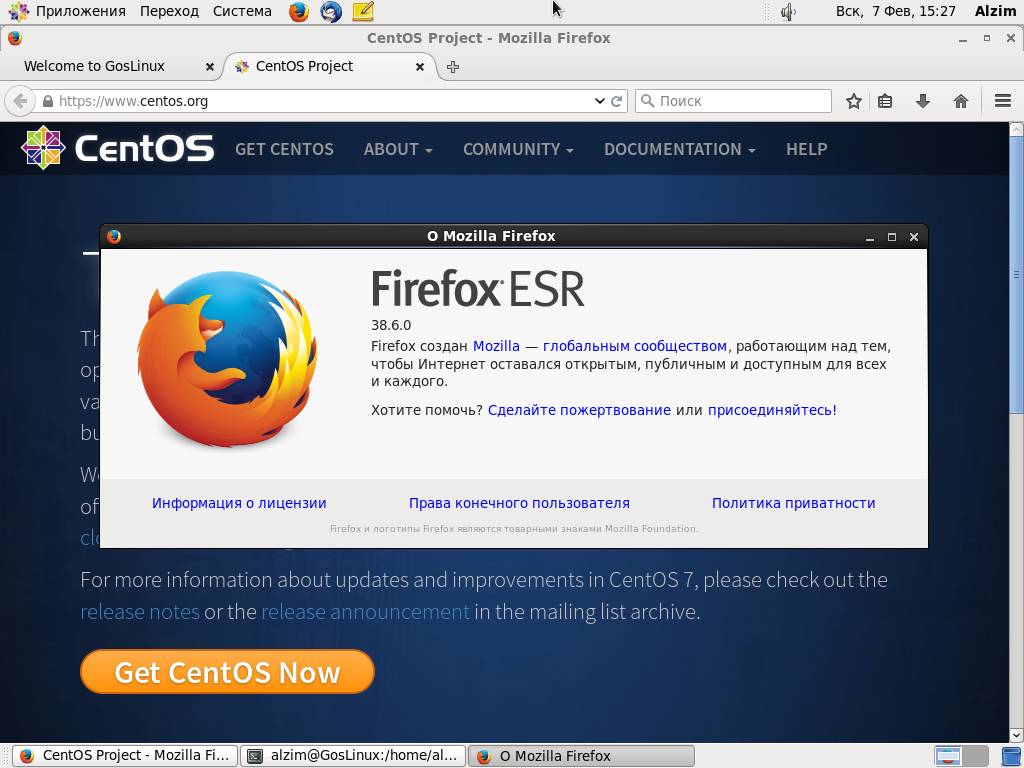This screenshot has width=1024, height=768.
Task: Maximize the О Mozilla Firefox dialog
Action: (x=892, y=237)
